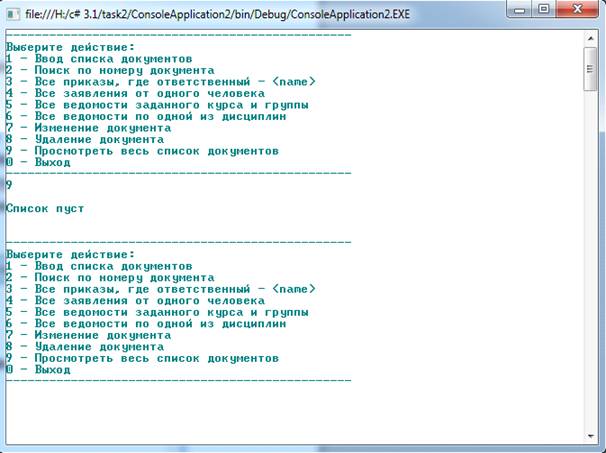
Task: Click the vertical scrollbar thumb
Action: pos(590,69)
